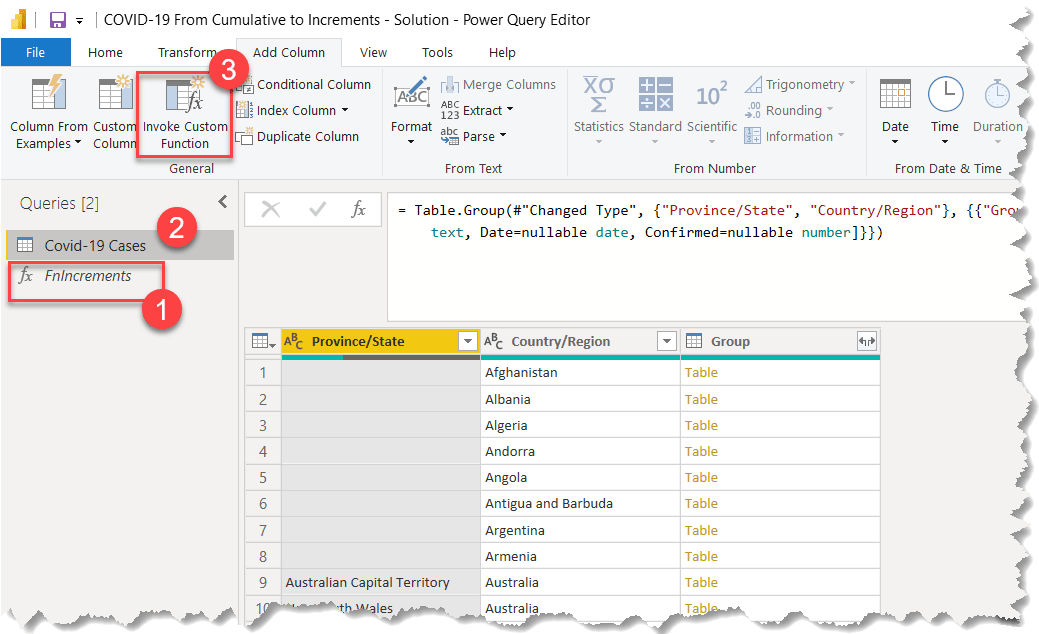Screen dimensions: 1039x634
Task: Click the Date calendar icon
Action: pyautogui.click(x=895, y=93)
